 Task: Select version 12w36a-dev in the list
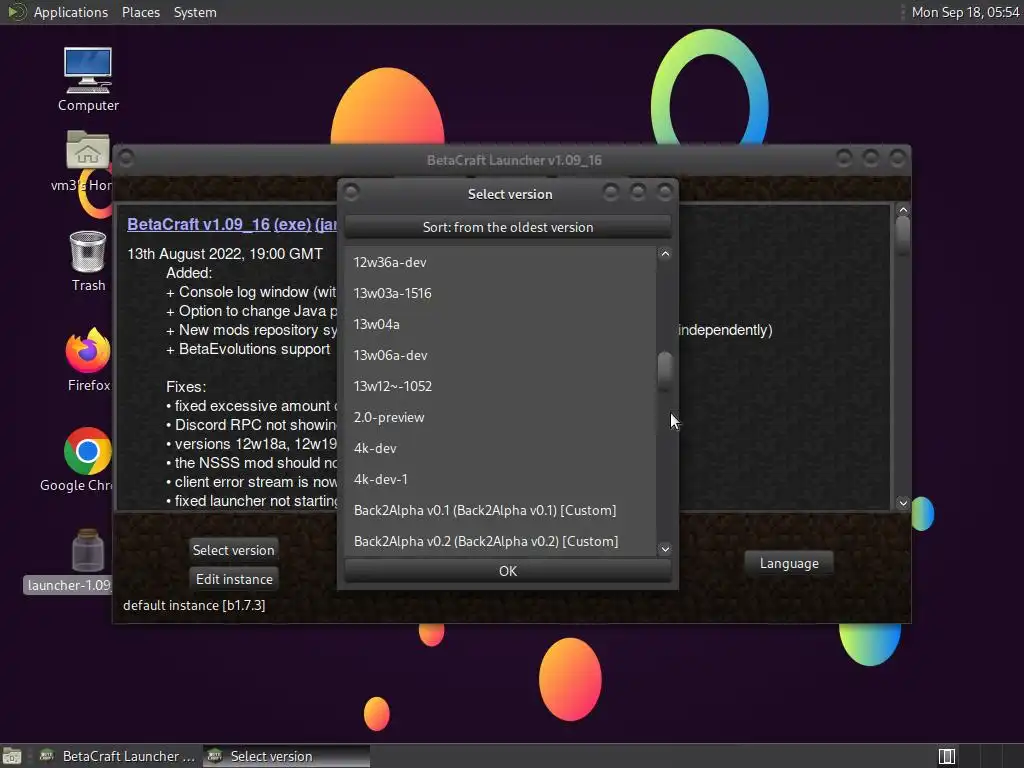click(x=500, y=262)
